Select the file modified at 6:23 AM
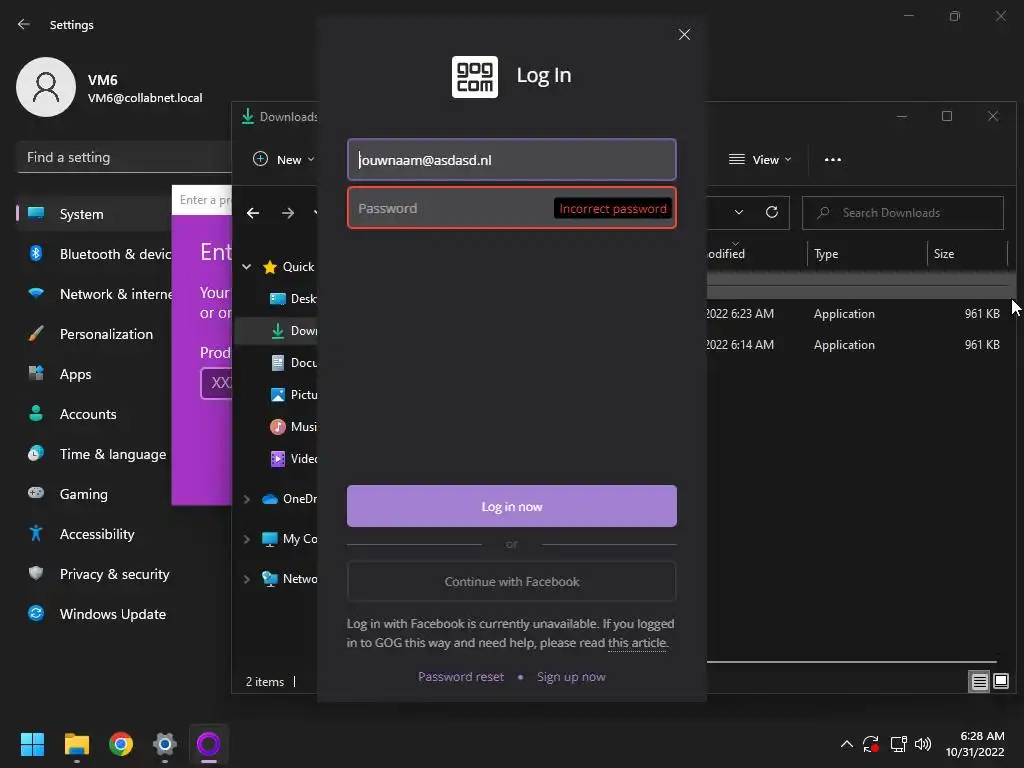 pyautogui.click(x=861, y=313)
